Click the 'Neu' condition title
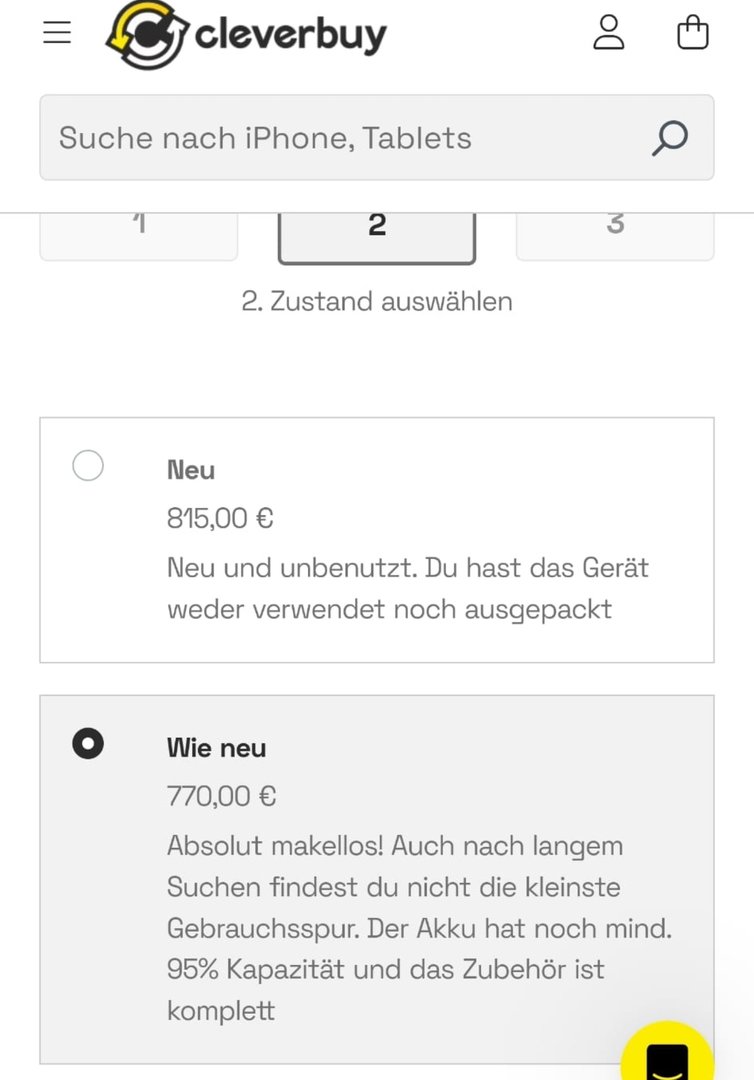This screenshot has height=1080, width=754. (x=191, y=470)
